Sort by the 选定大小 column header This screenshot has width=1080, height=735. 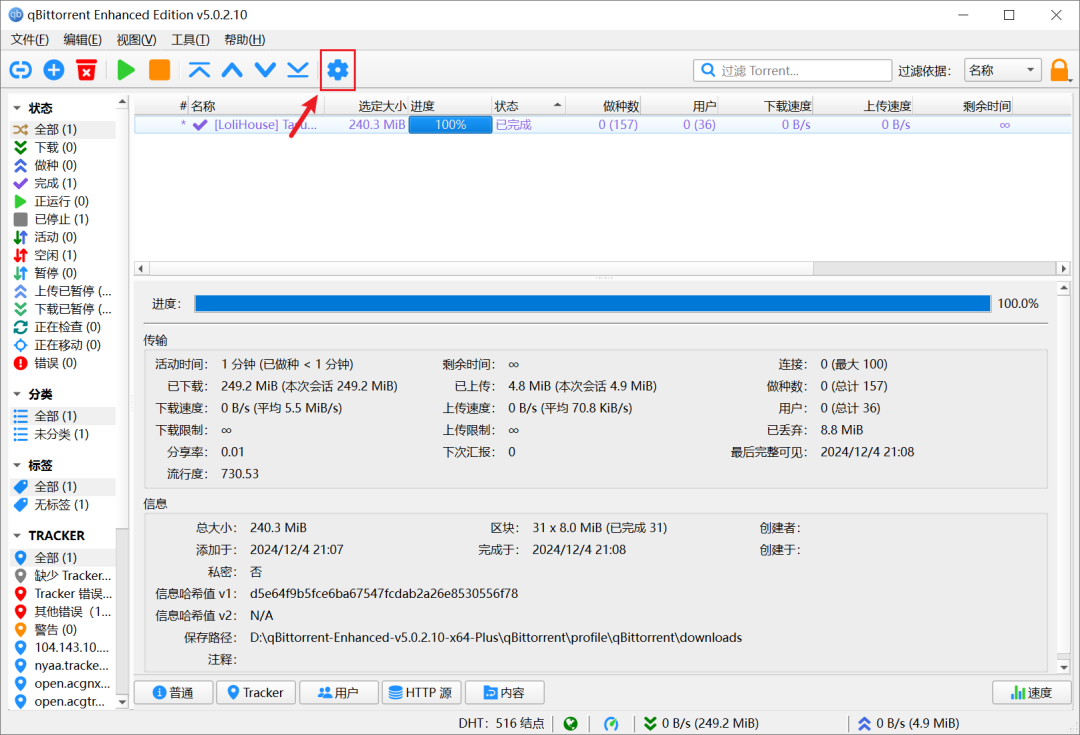[366, 106]
